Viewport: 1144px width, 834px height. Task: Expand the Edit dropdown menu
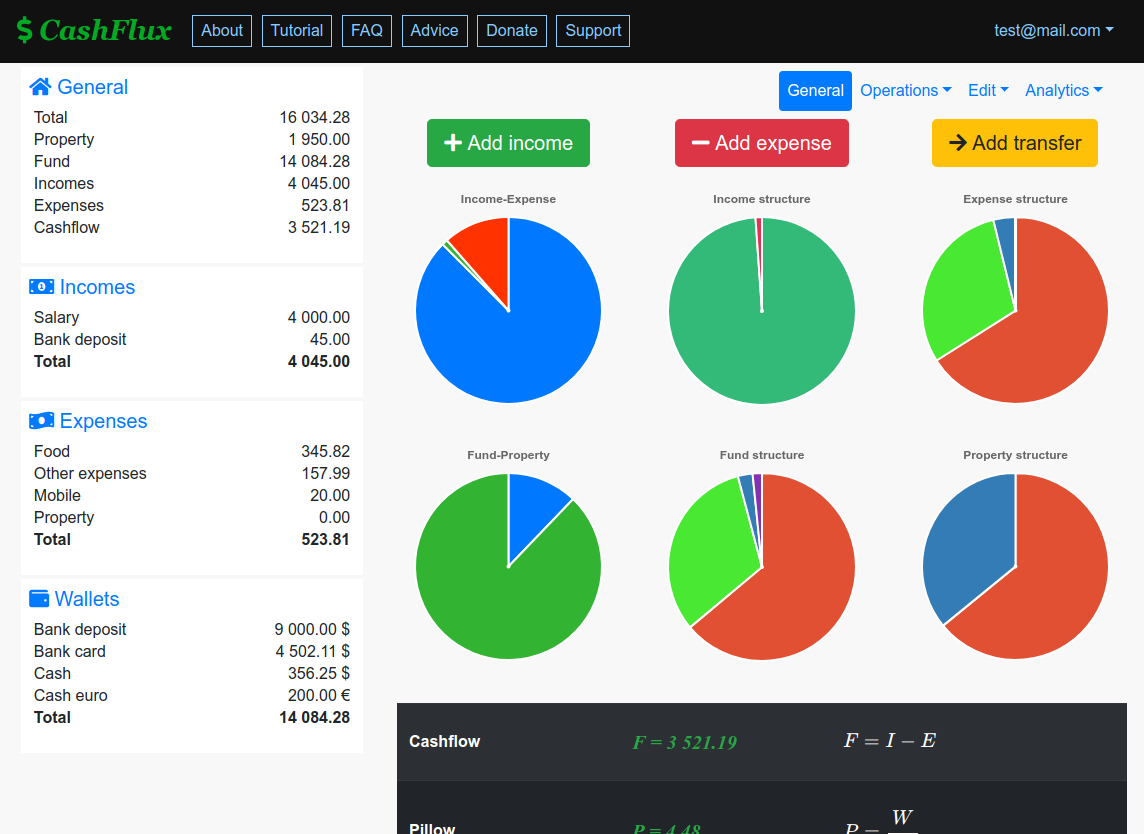click(988, 90)
